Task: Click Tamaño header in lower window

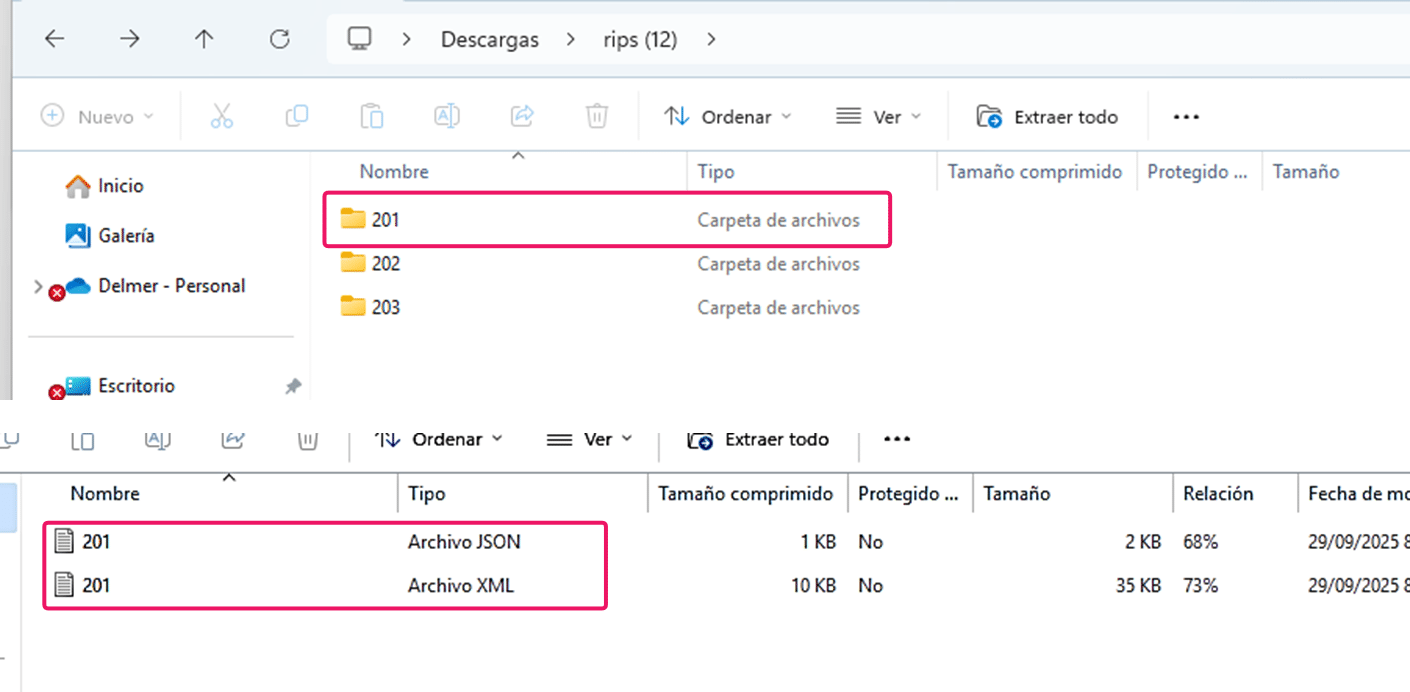Action: 1017,494
